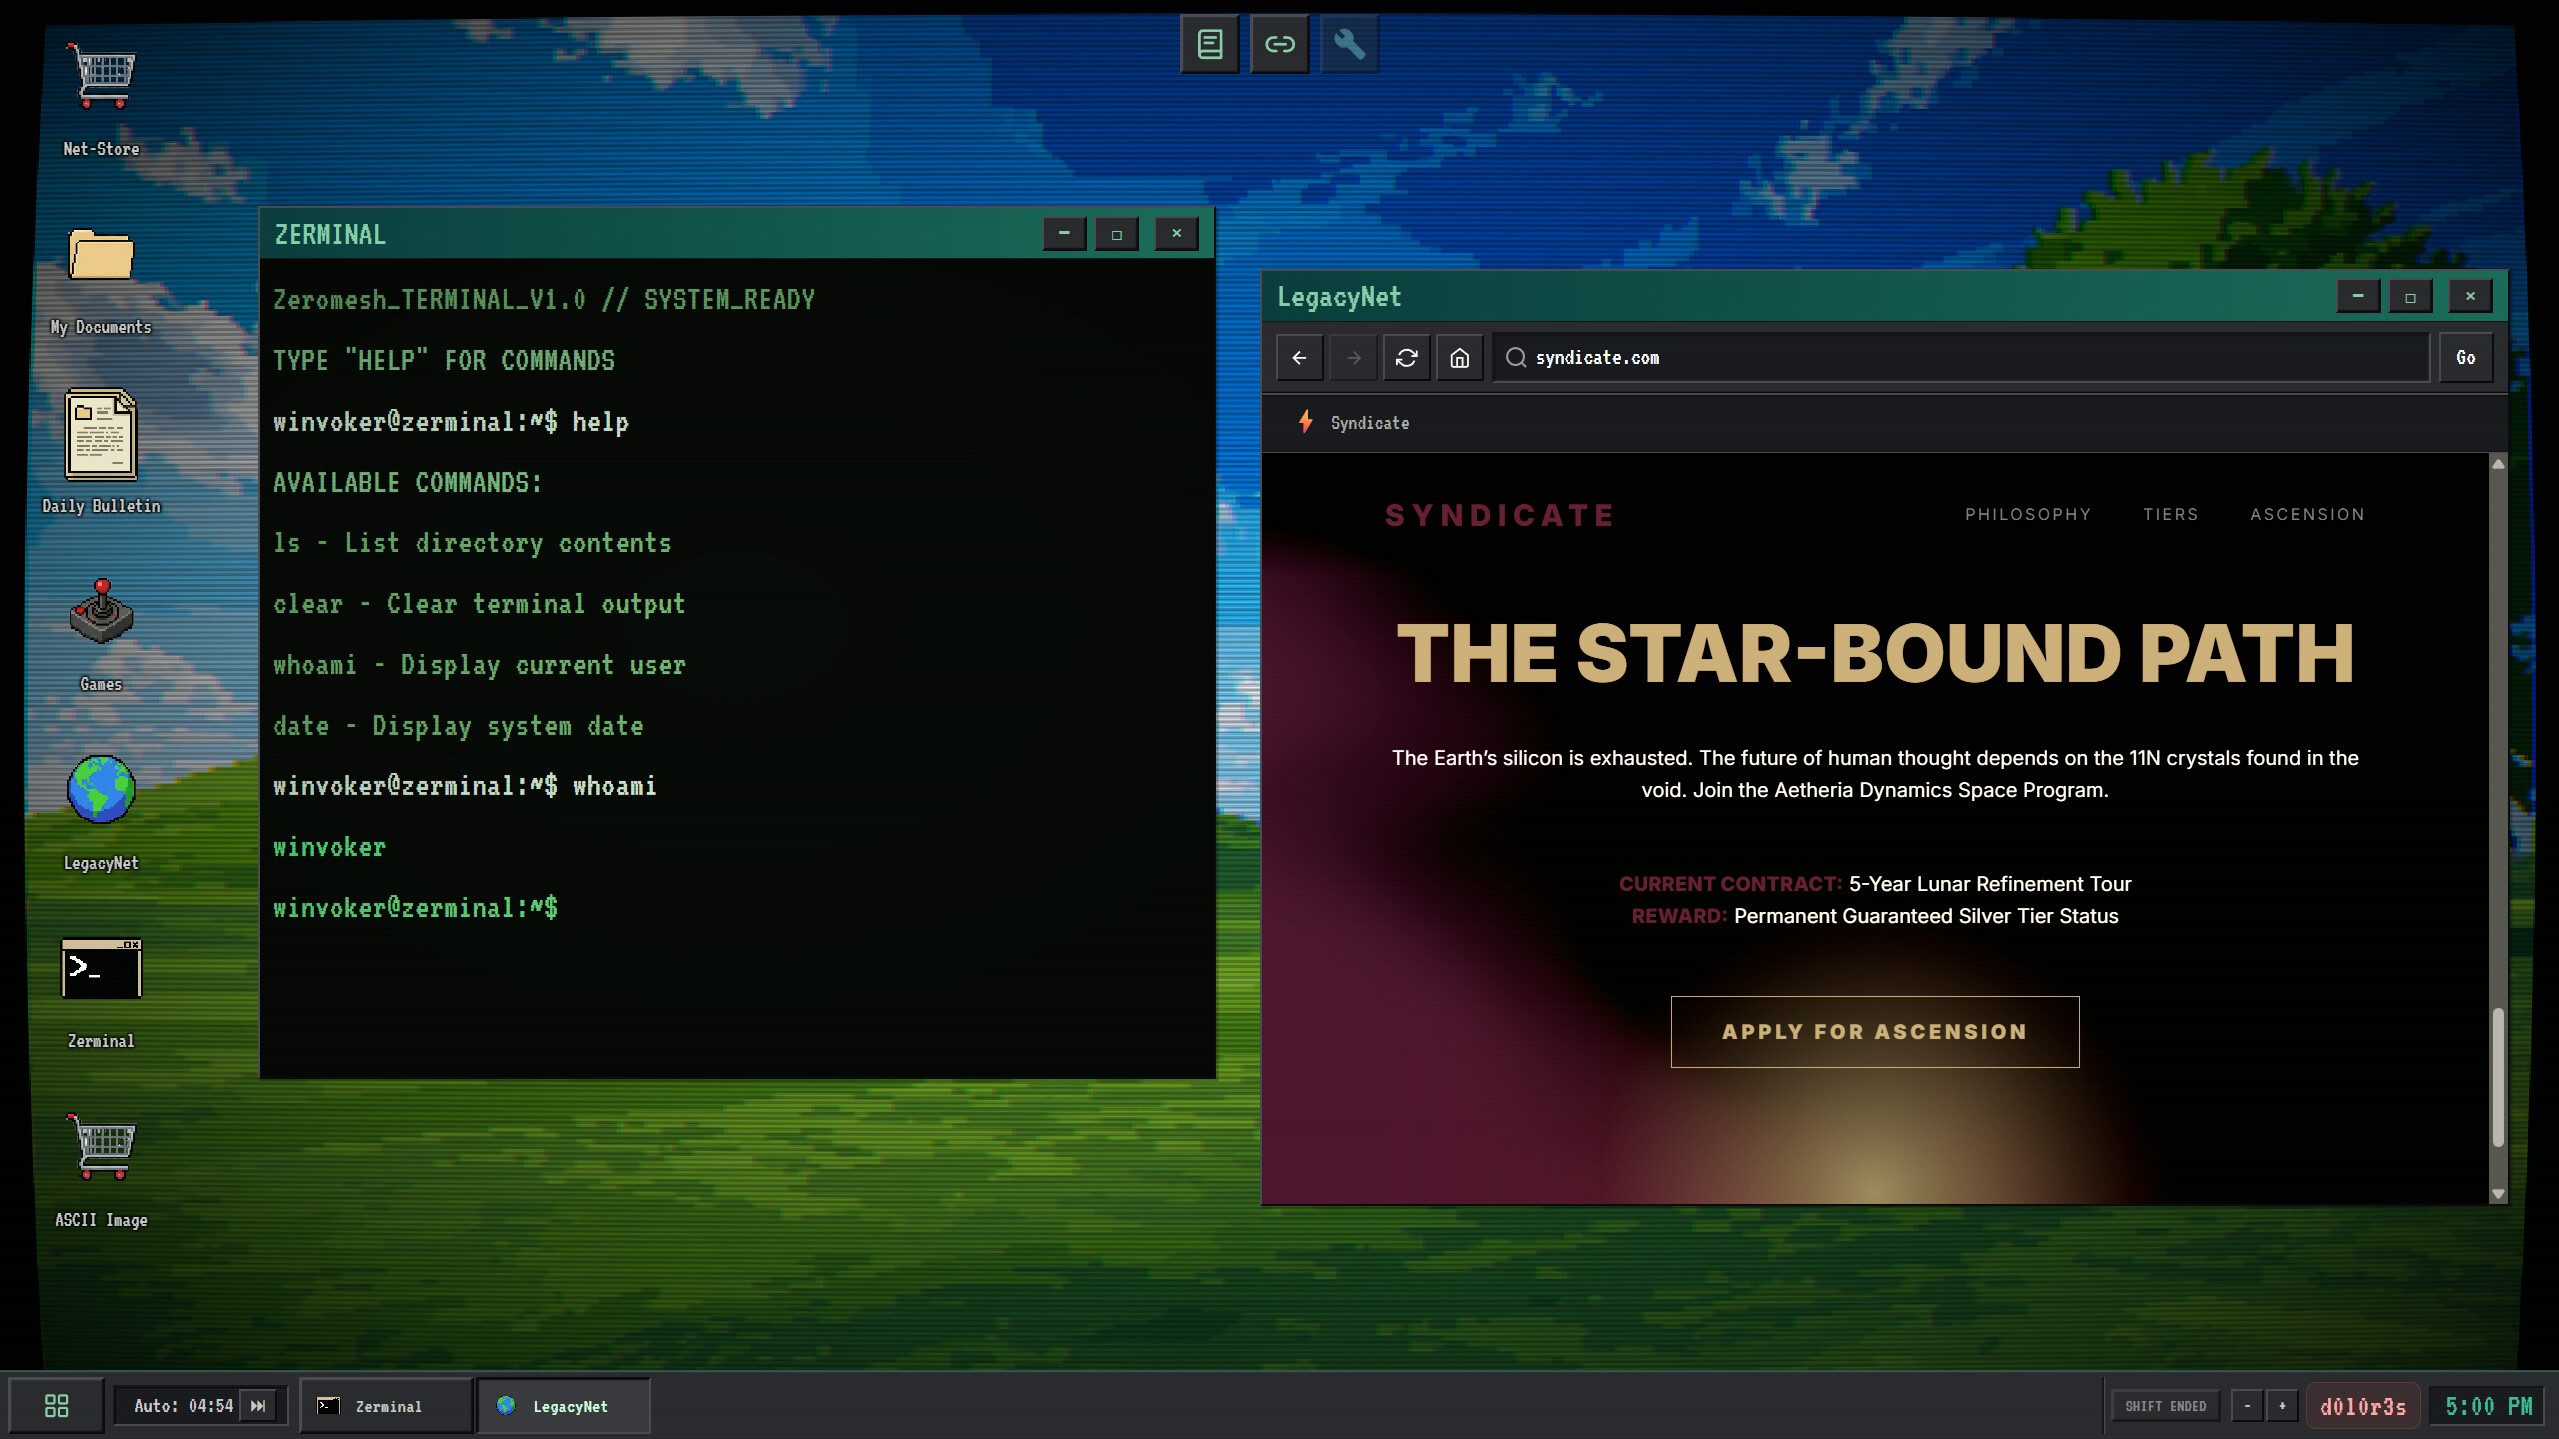
Task: Skip the auto timer with fast-forward button
Action: 258,1406
